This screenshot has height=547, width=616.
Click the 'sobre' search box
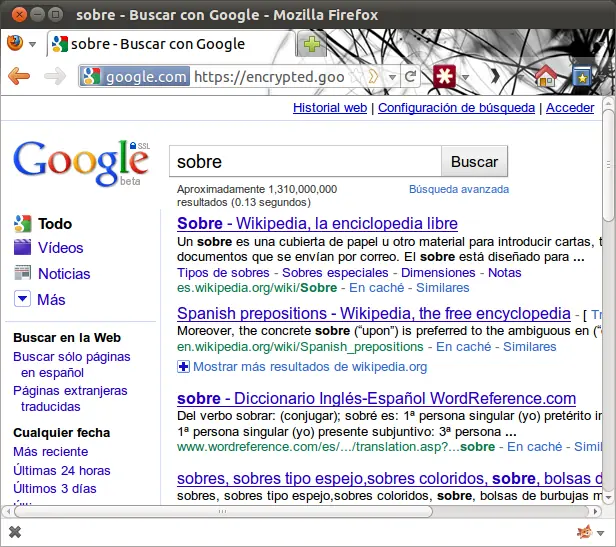(305, 162)
